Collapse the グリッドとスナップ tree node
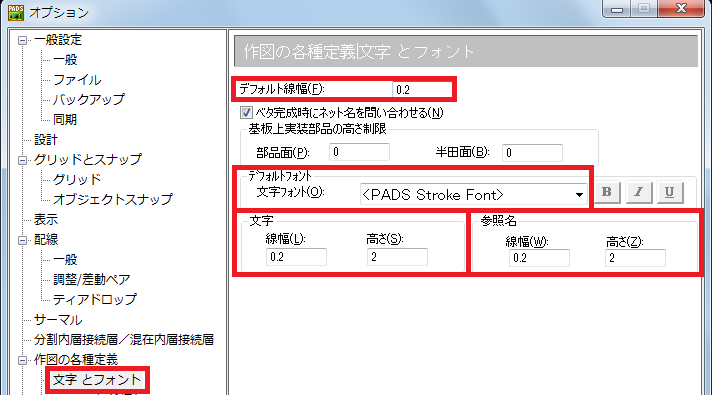 click(22, 160)
